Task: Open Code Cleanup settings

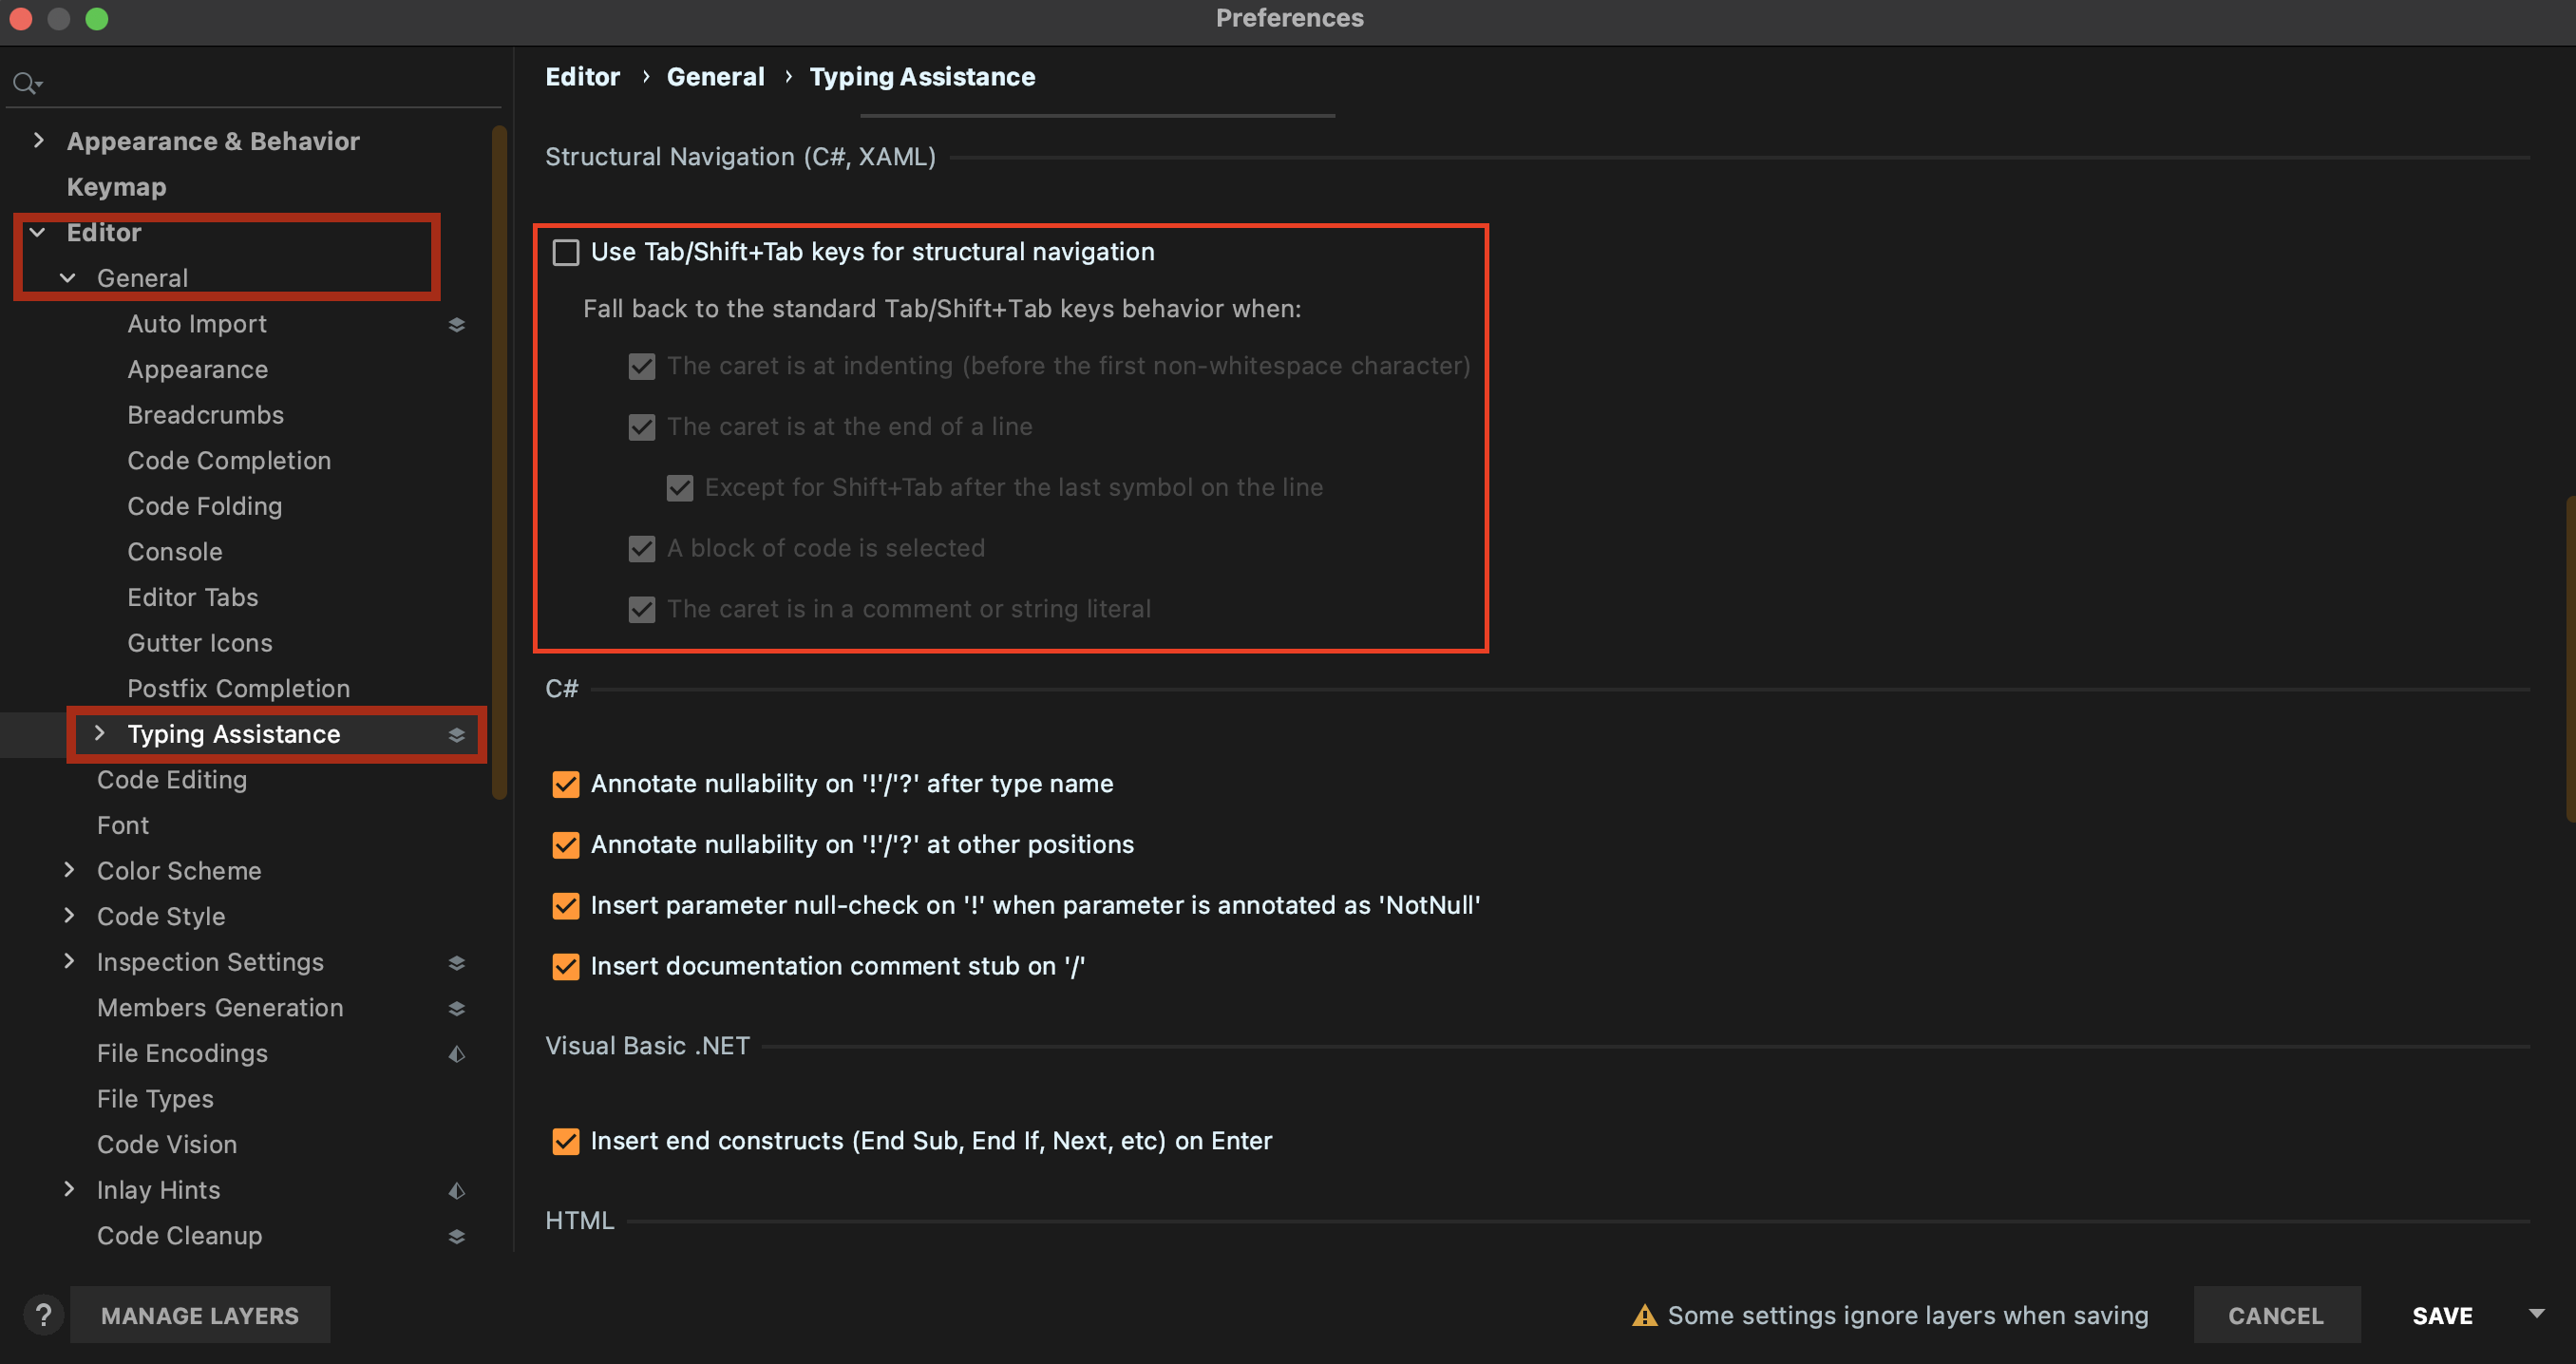Action: pos(180,1236)
